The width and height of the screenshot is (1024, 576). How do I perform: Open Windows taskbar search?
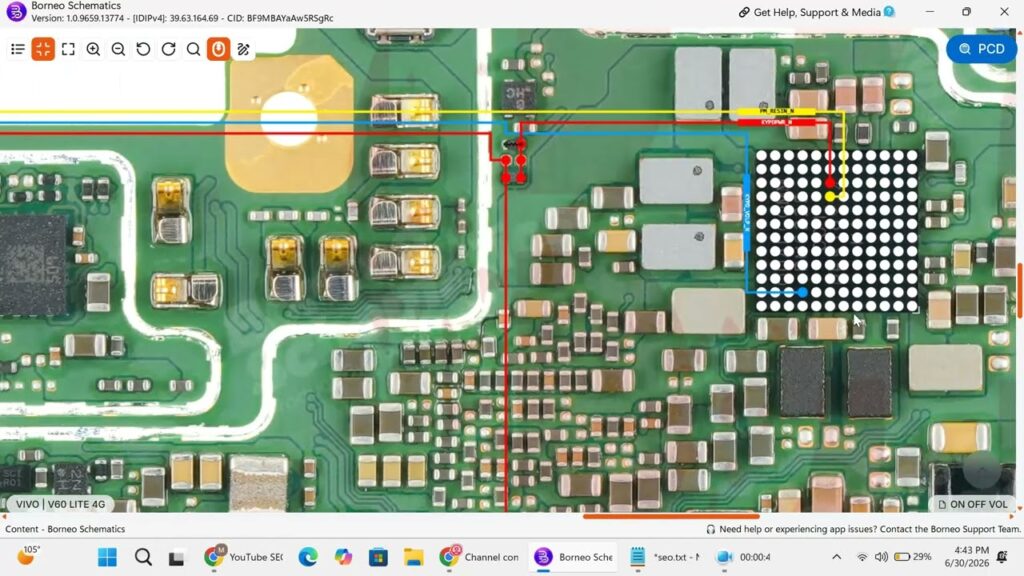(x=143, y=557)
